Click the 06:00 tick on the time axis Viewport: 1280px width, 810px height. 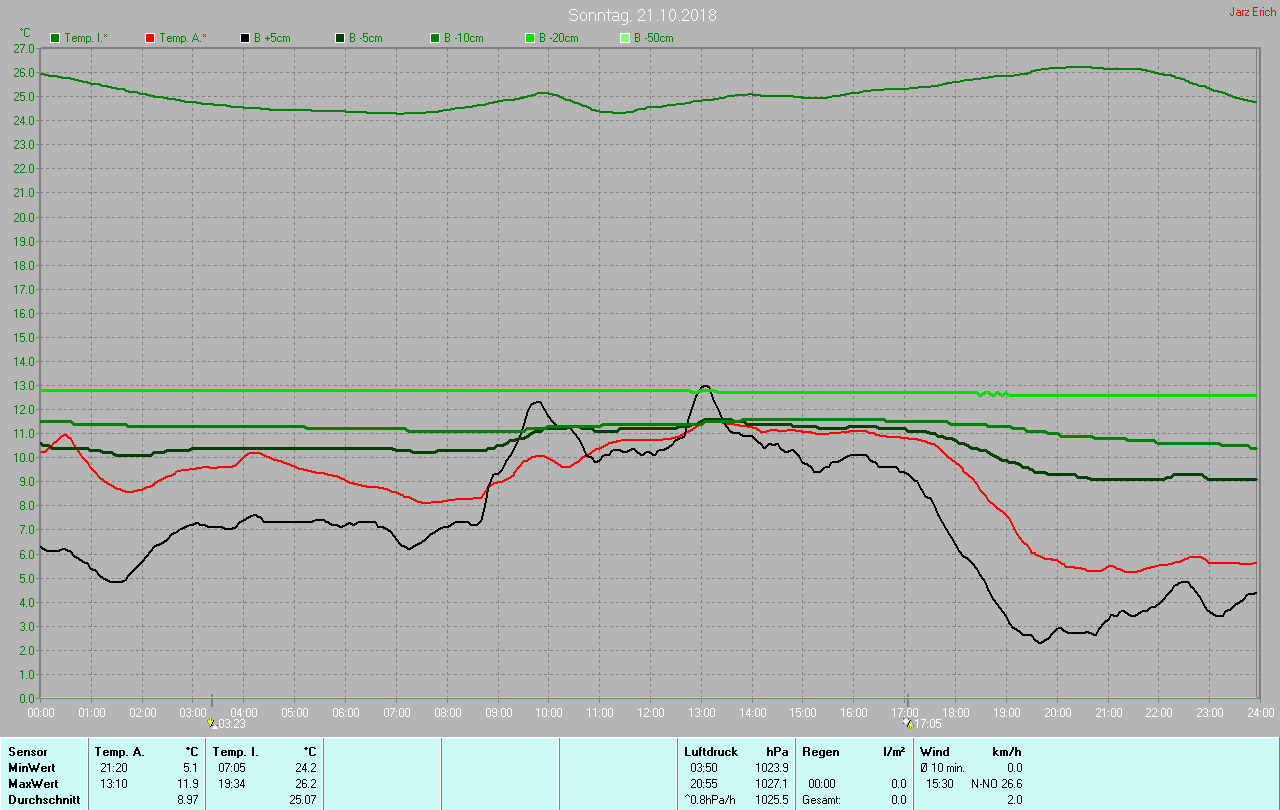[x=346, y=712]
